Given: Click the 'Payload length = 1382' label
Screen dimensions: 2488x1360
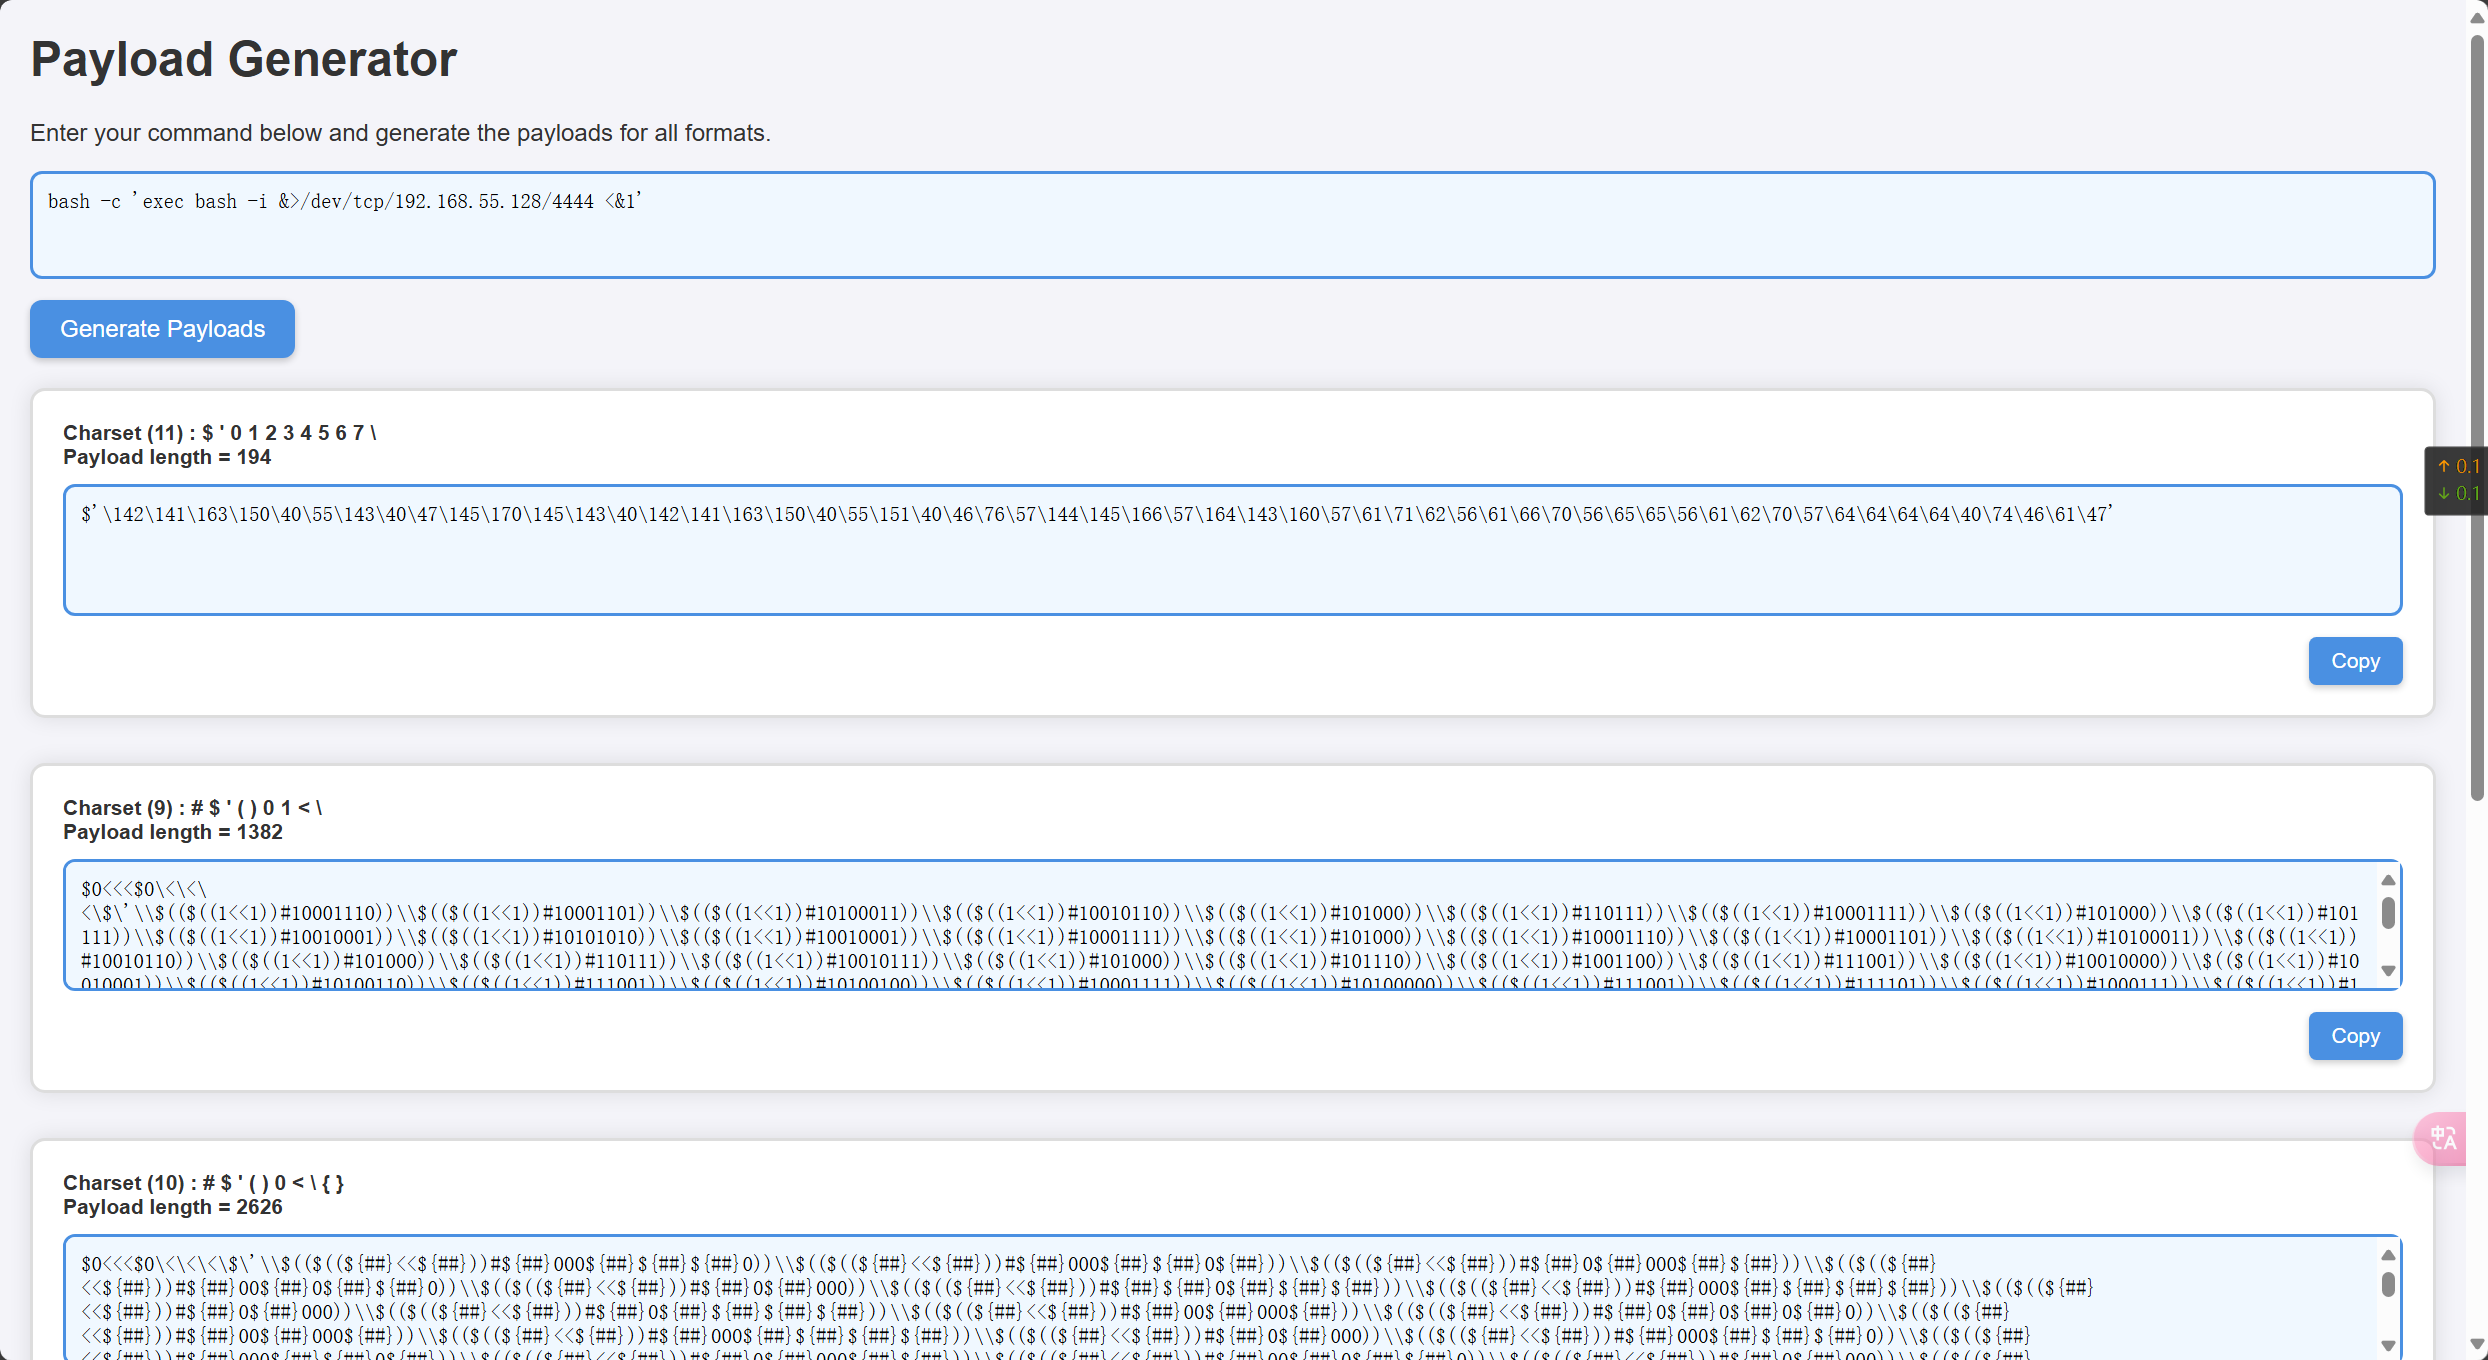Looking at the screenshot, I should tap(173, 832).
